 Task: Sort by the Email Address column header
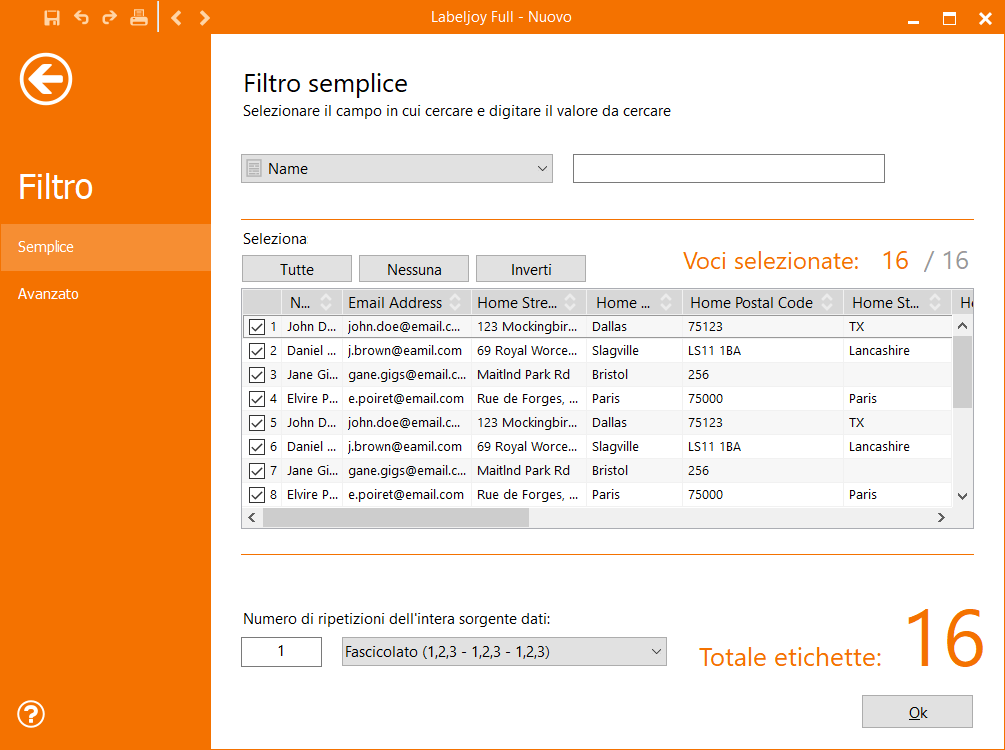pyautogui.click(x=395, y=303)
